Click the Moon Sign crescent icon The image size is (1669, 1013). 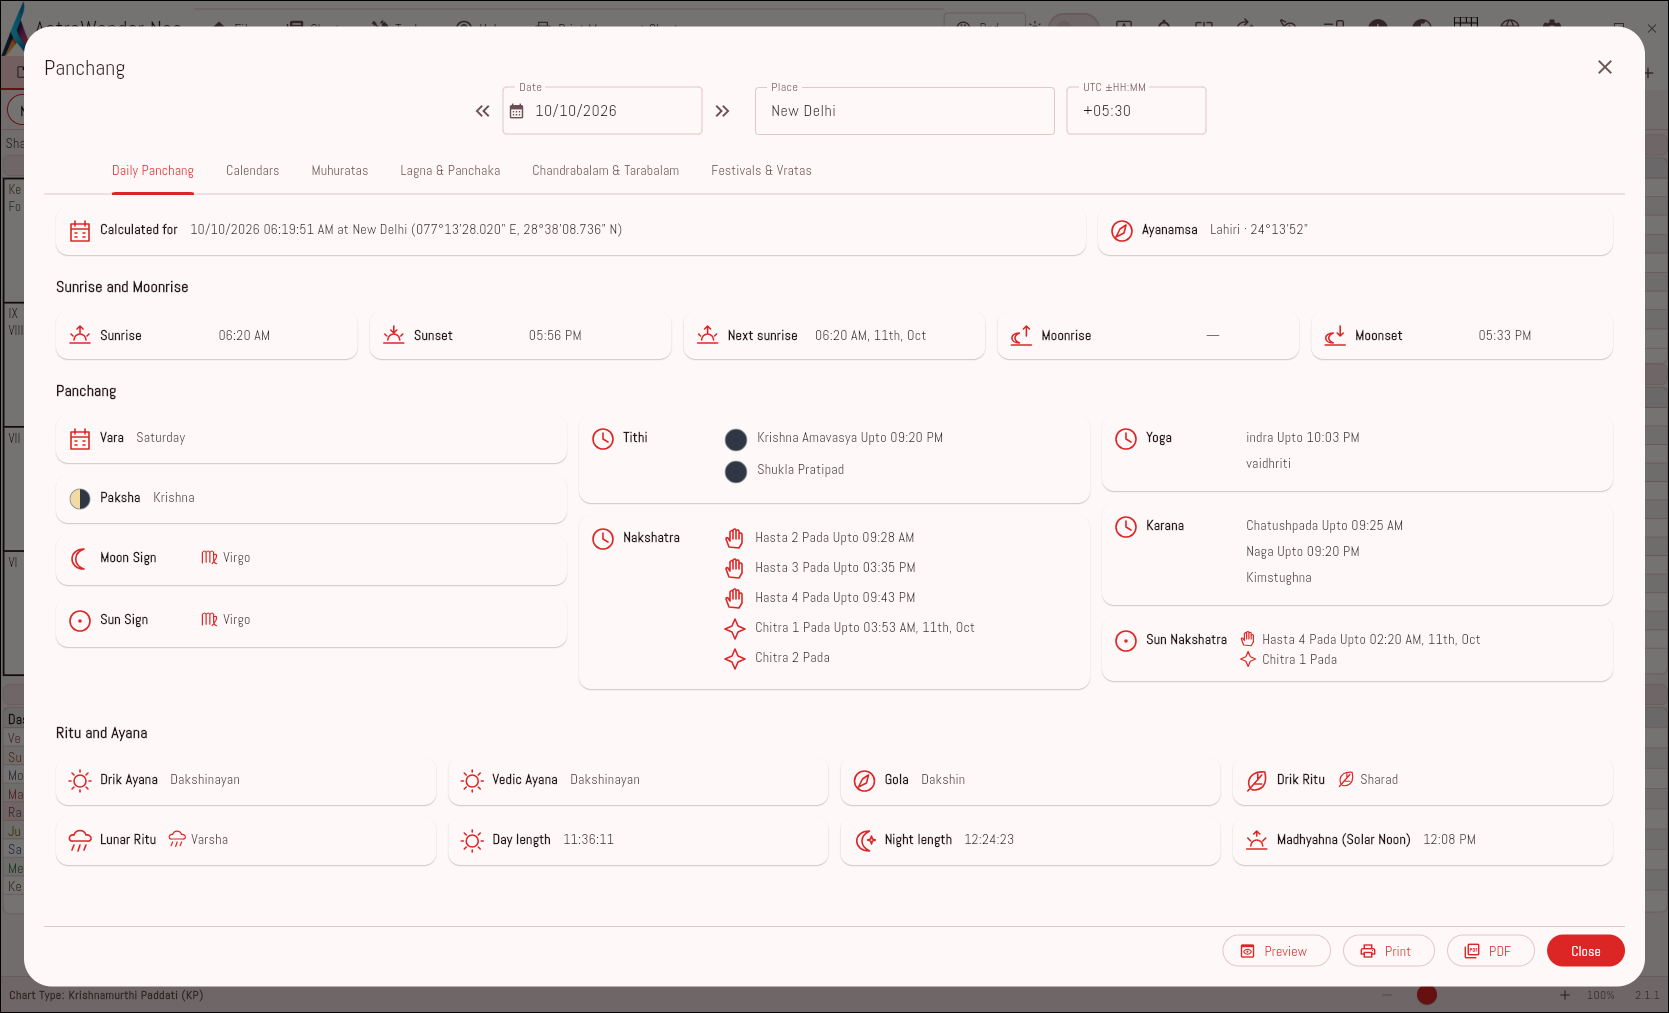[x=80, y=559]
